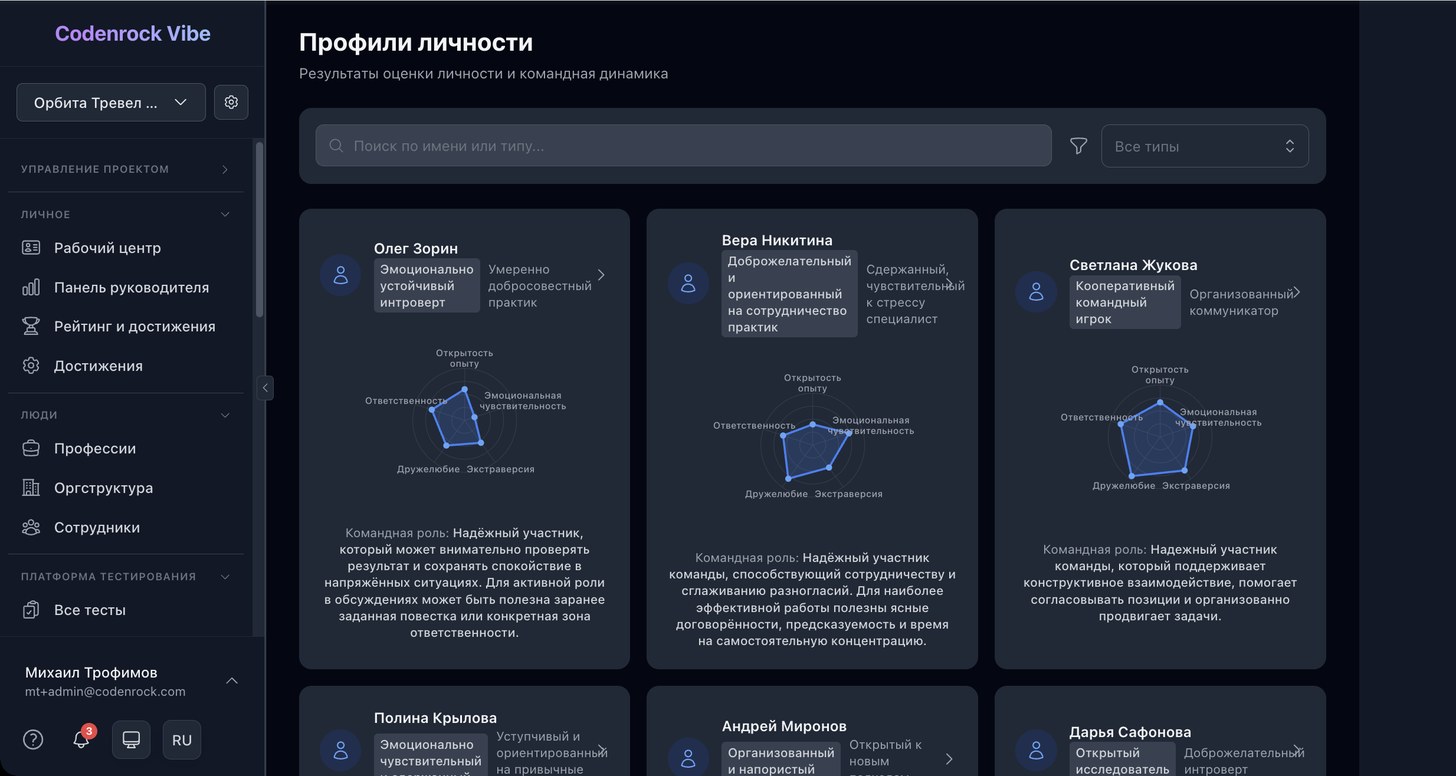1456x776 pixels.
Task: Open Олег Зорин profile chevron
Action: (601, 275)
